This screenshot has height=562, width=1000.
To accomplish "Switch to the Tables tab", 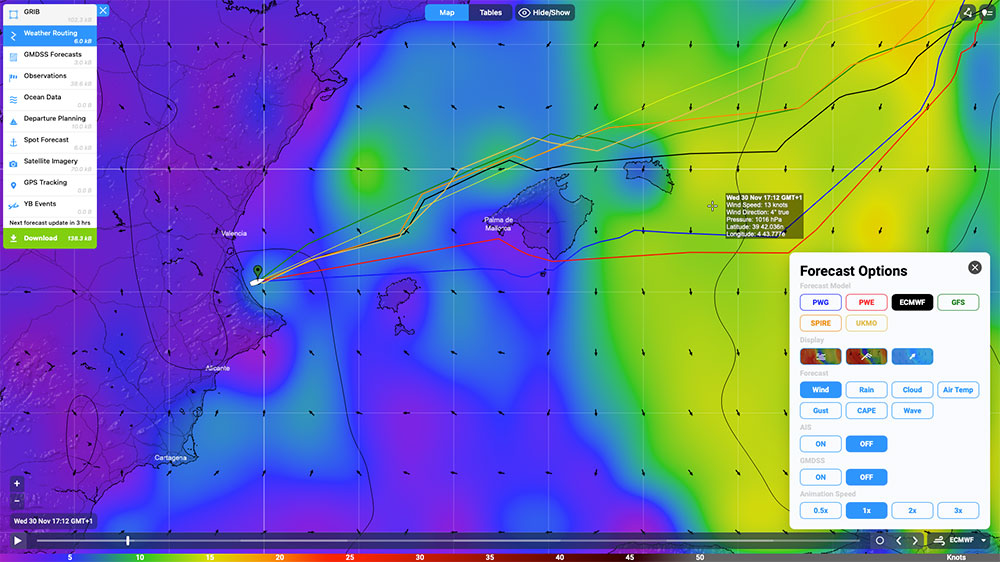I will [491, 13].
